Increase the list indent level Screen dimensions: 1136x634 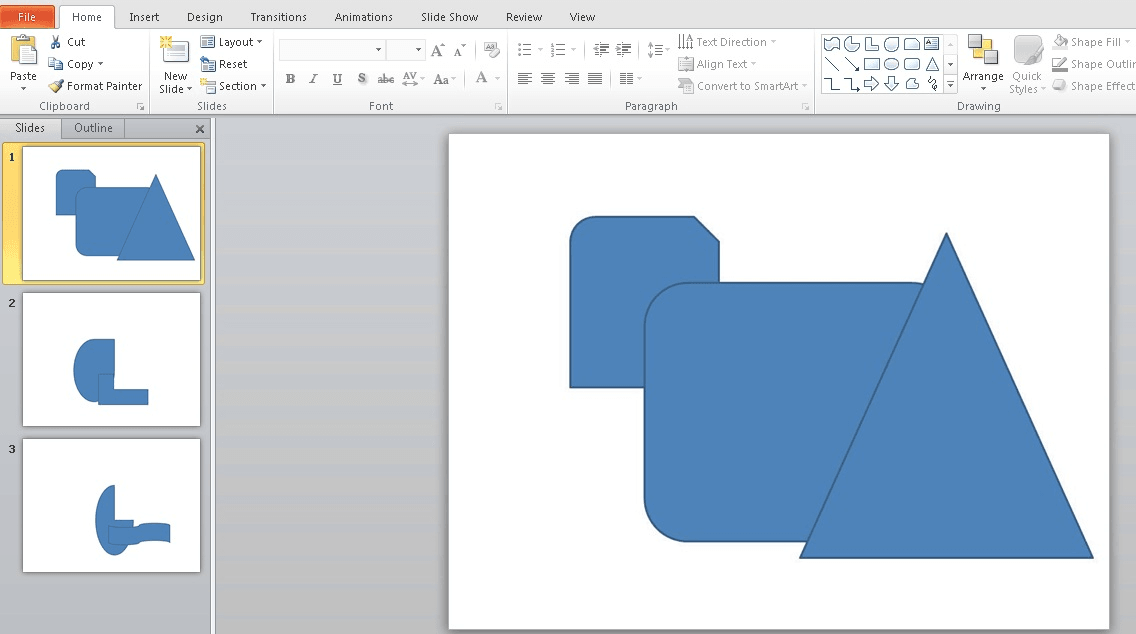tap(624, 50)
